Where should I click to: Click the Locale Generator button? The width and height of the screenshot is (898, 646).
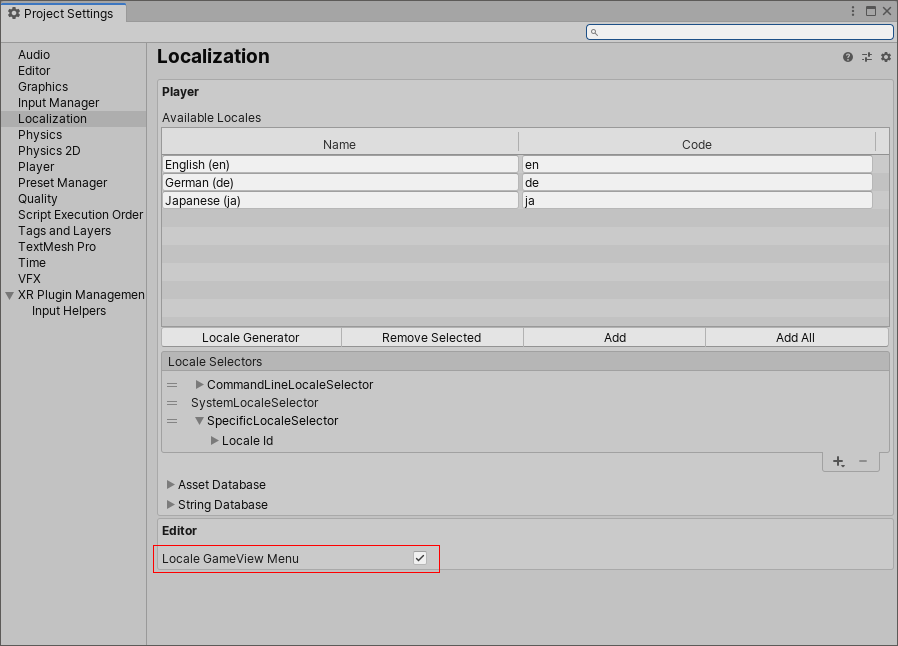tap(249, 337)
